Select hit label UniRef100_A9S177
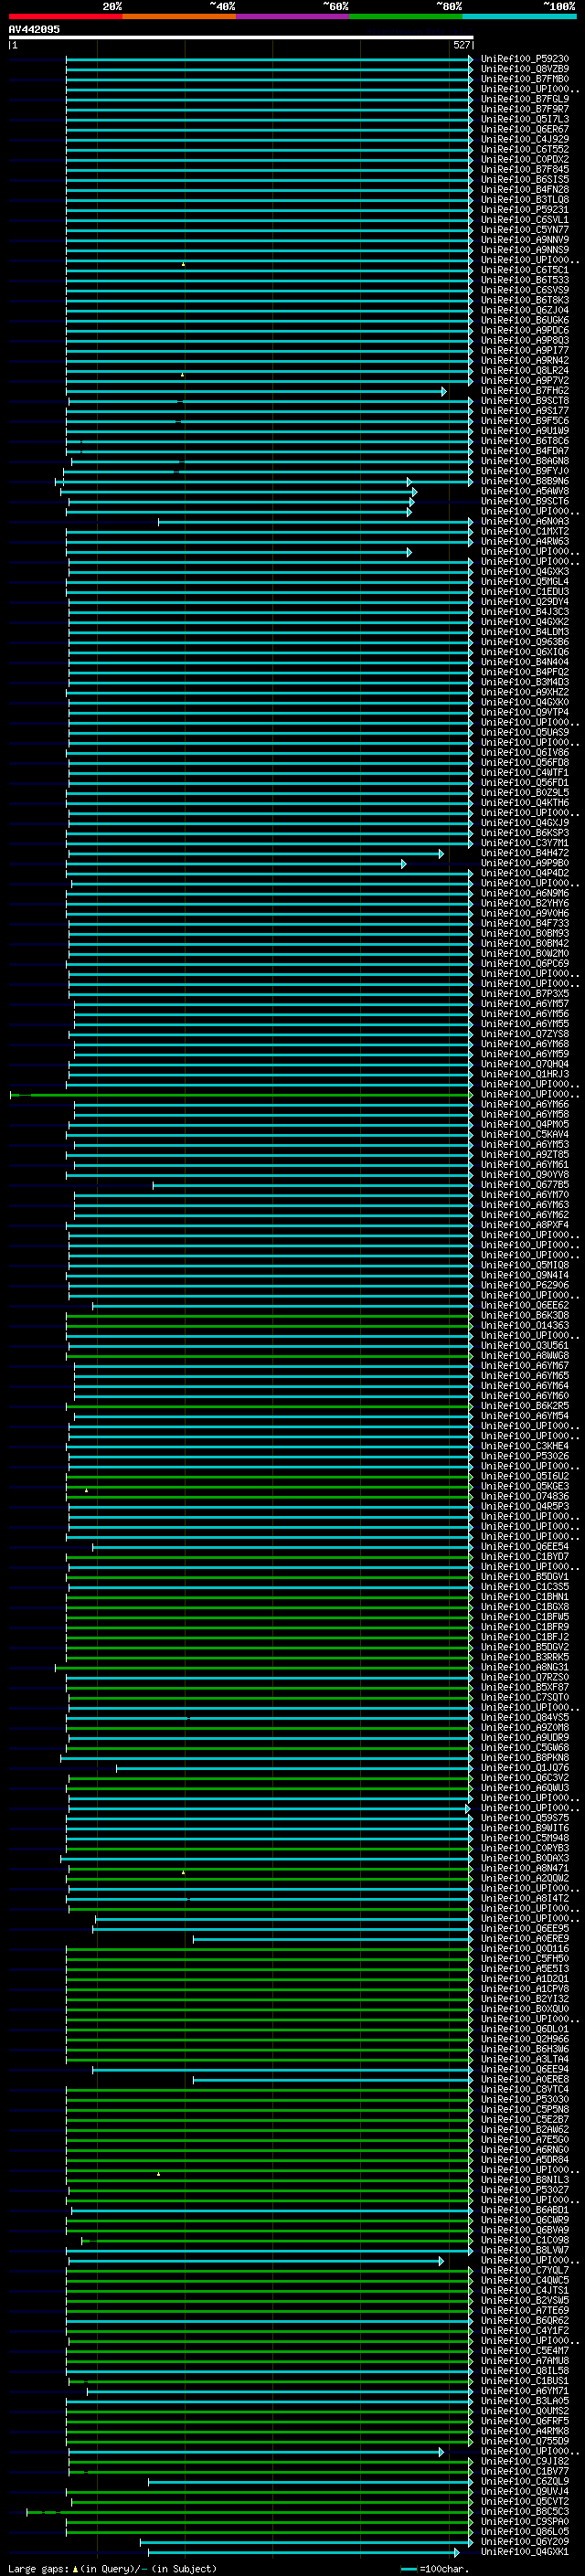Image resolution: width=585 pixels, height=2576 pixels. pyautogui.click(x=524, y=411)
